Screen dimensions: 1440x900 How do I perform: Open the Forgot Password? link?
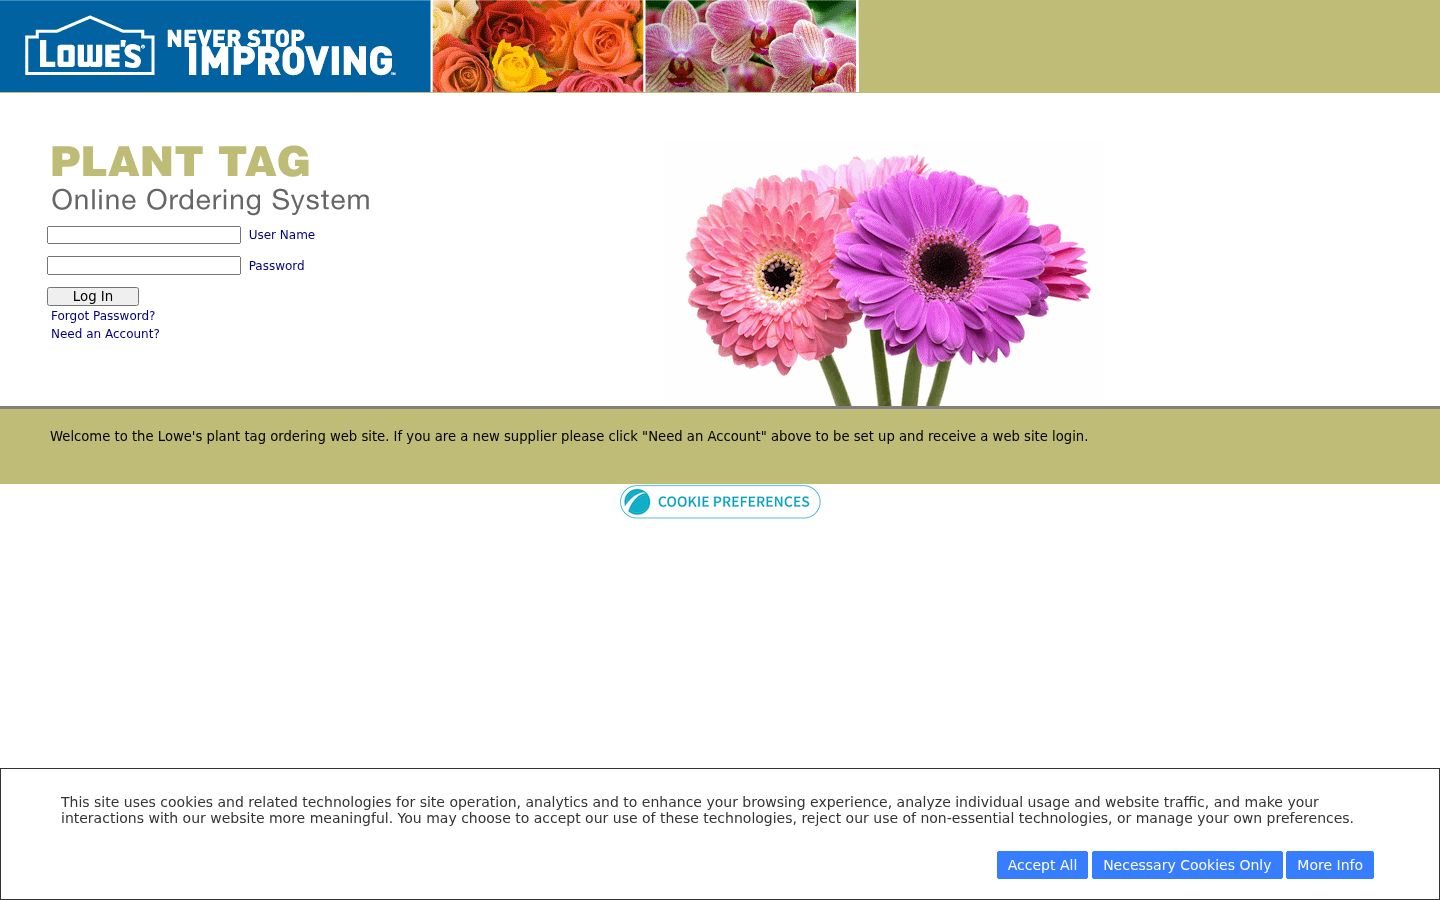[x=103, y=316]
